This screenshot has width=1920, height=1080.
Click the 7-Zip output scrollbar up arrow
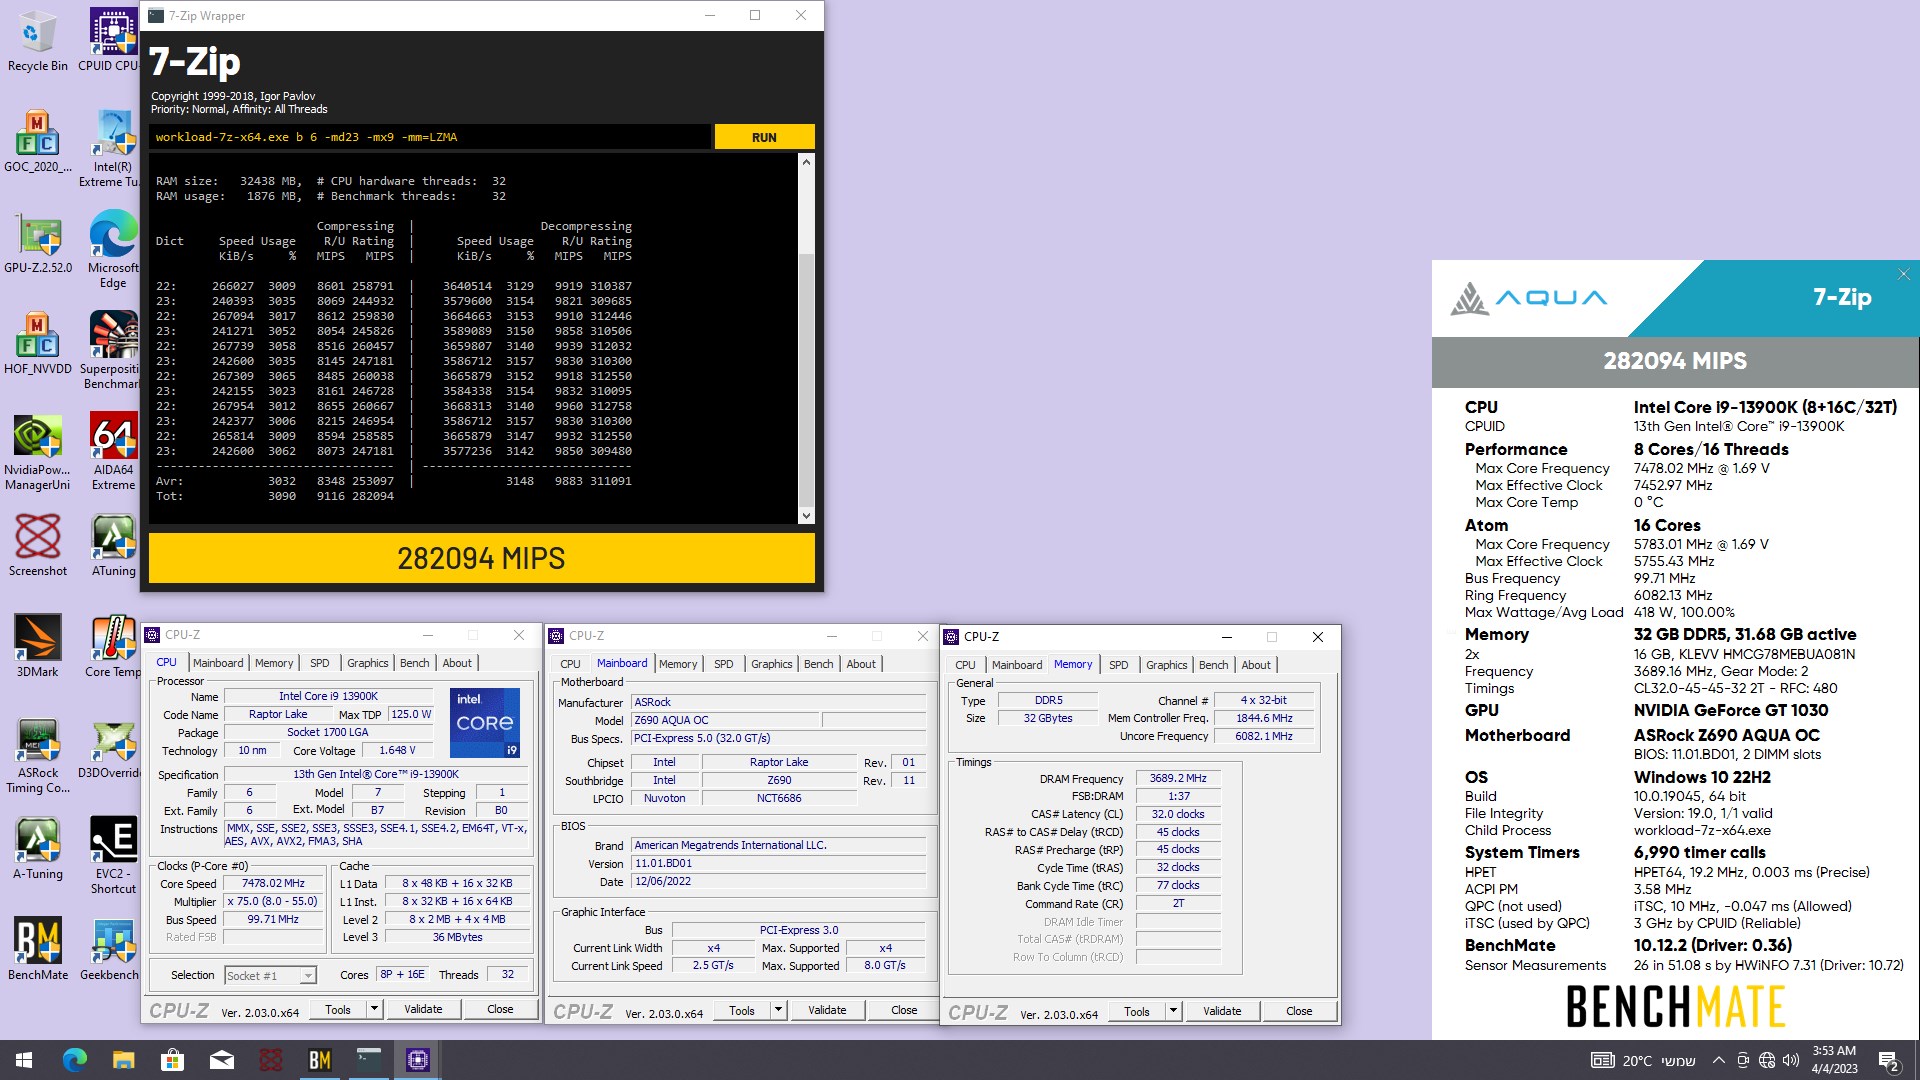(806, 161)
